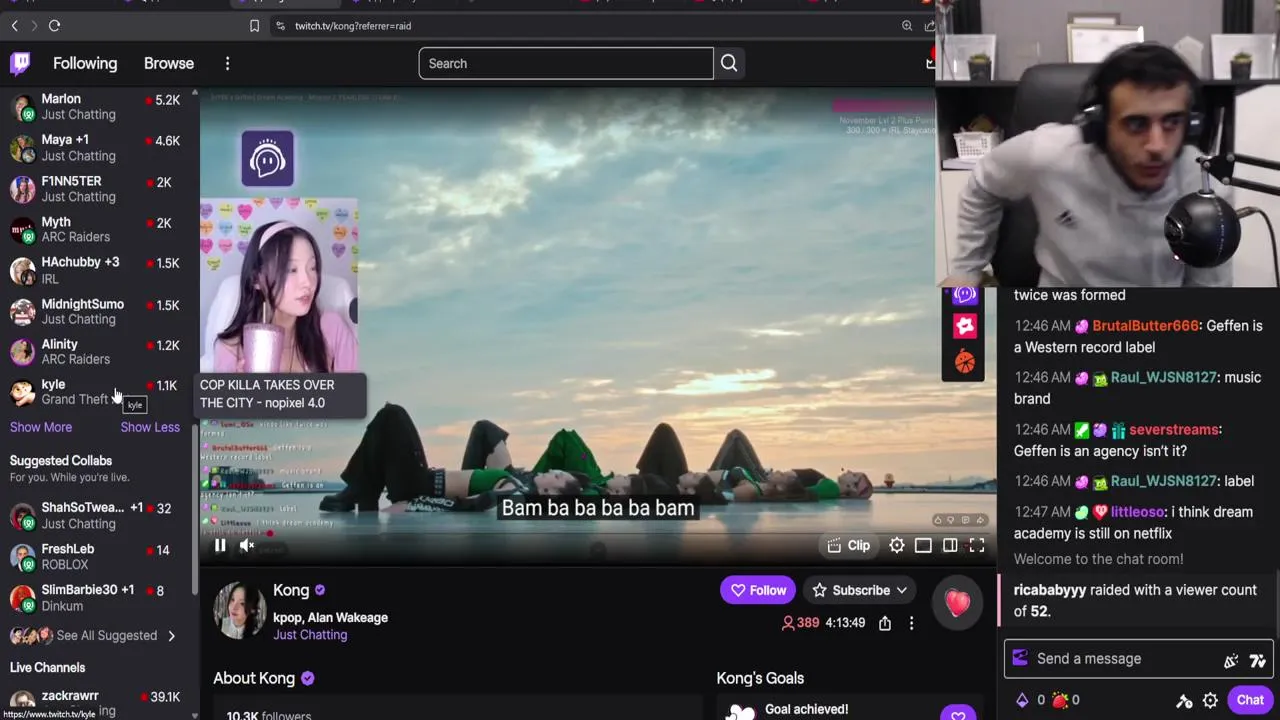Screen dimensions: 1280x720
Task: Open ShahSoTwea... +1 suggested collab
Action: click(95, 516)
